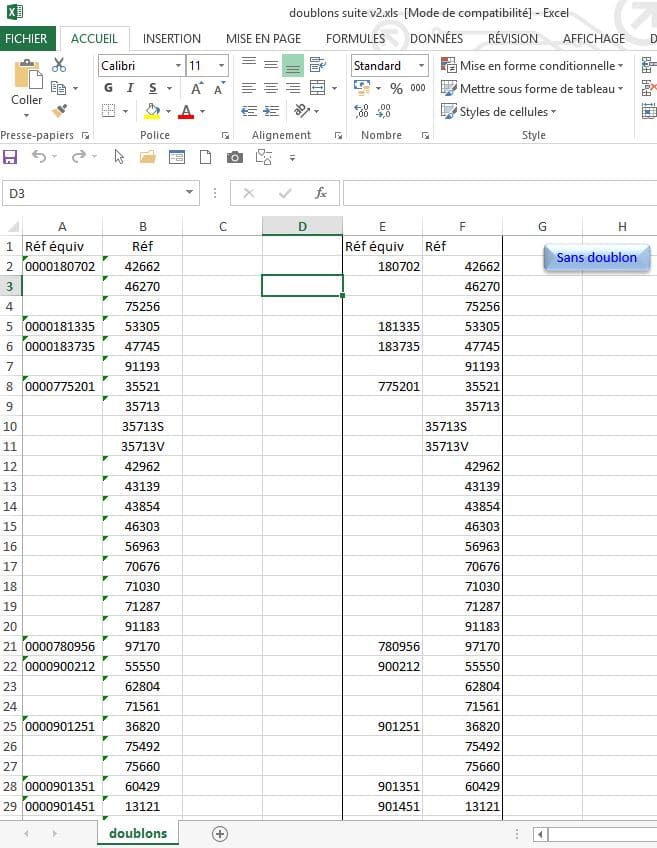Select the Format Painter brush

click(x=59, y=111)
